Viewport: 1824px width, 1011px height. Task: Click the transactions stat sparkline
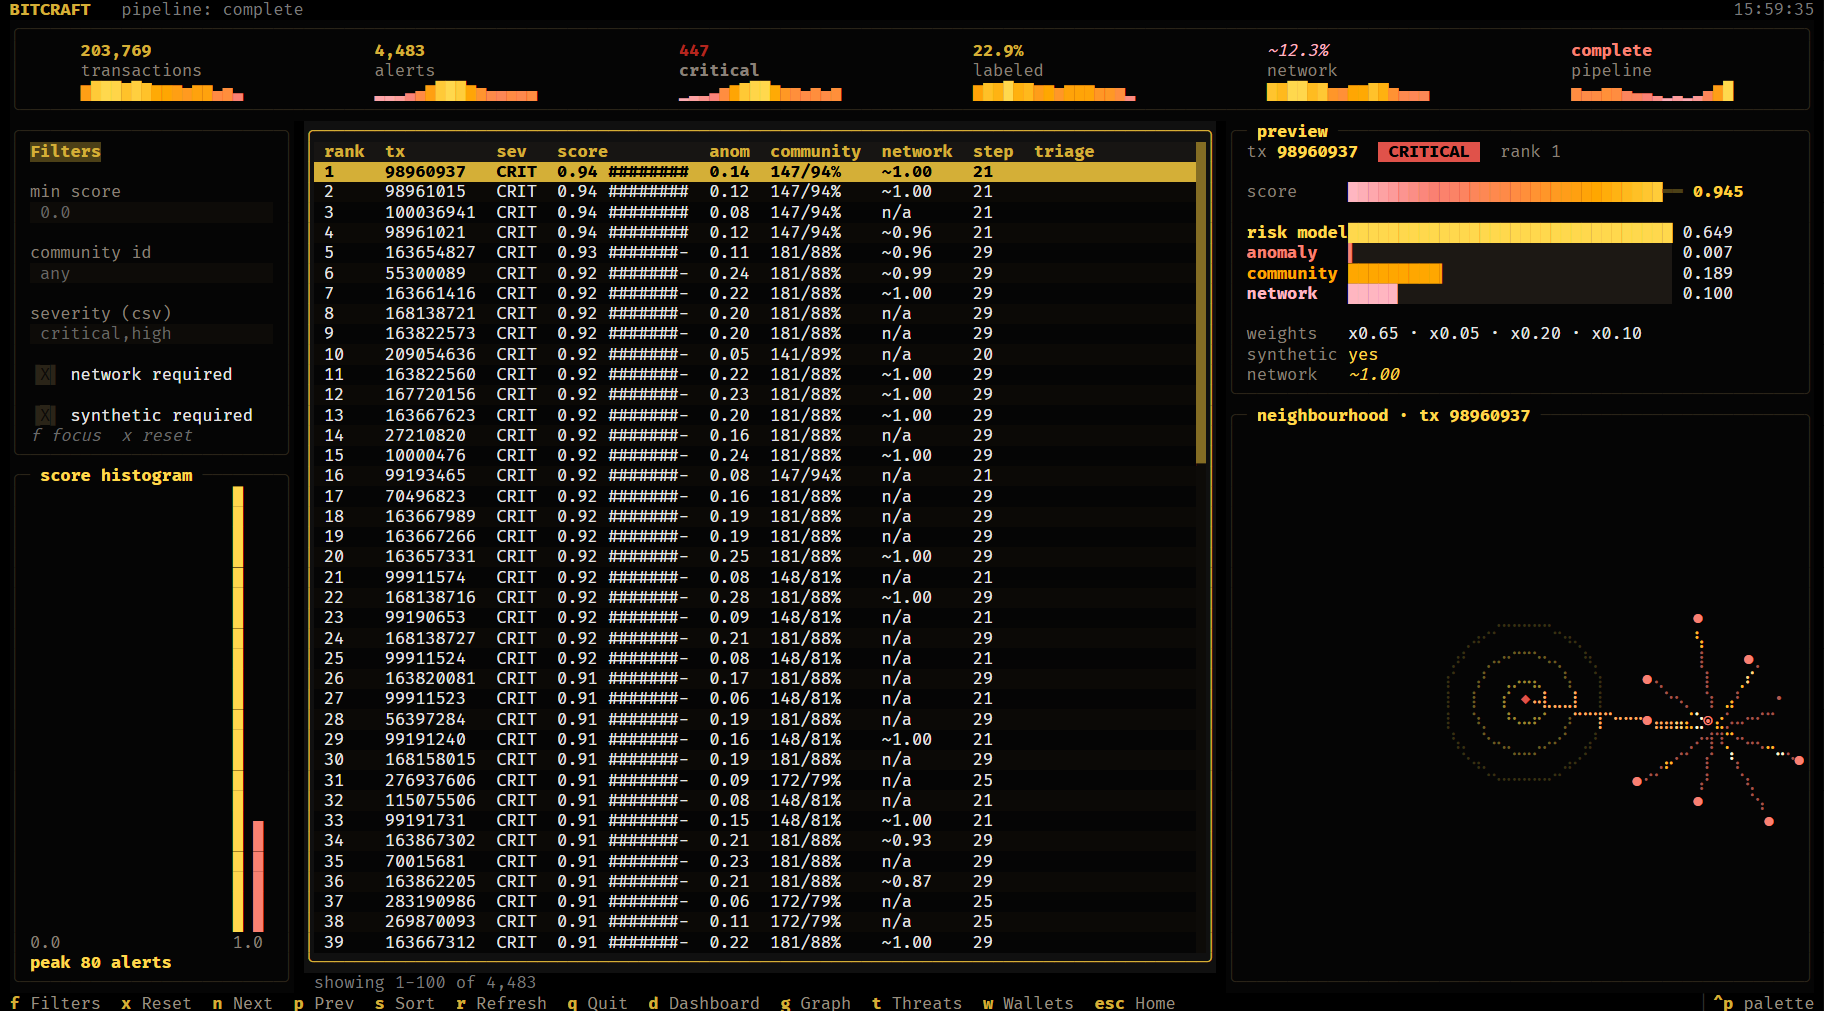click(x=162, y=91)
